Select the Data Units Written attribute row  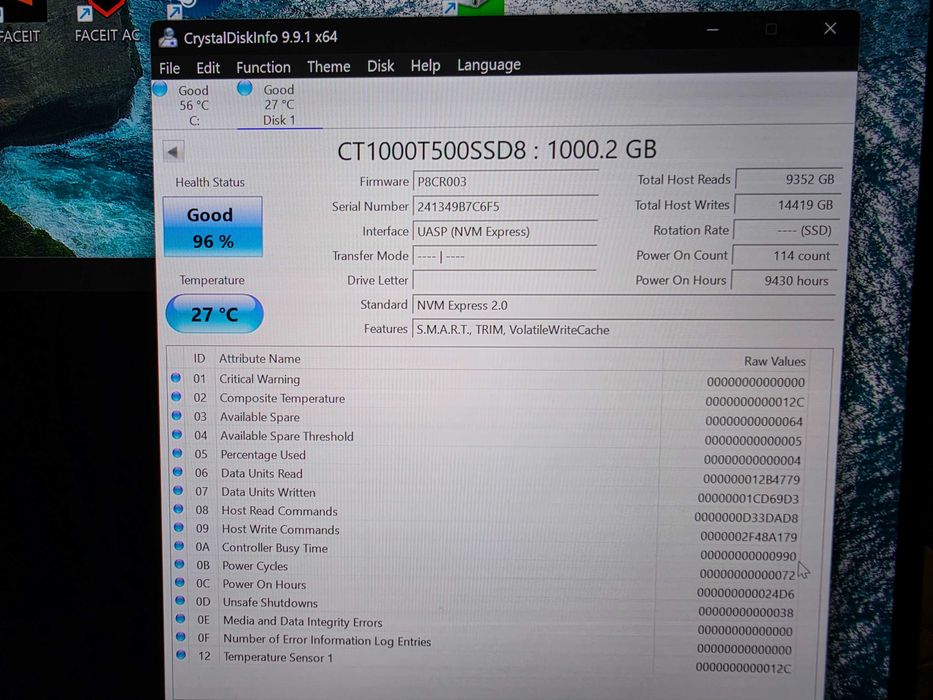(x=488, y=495)
